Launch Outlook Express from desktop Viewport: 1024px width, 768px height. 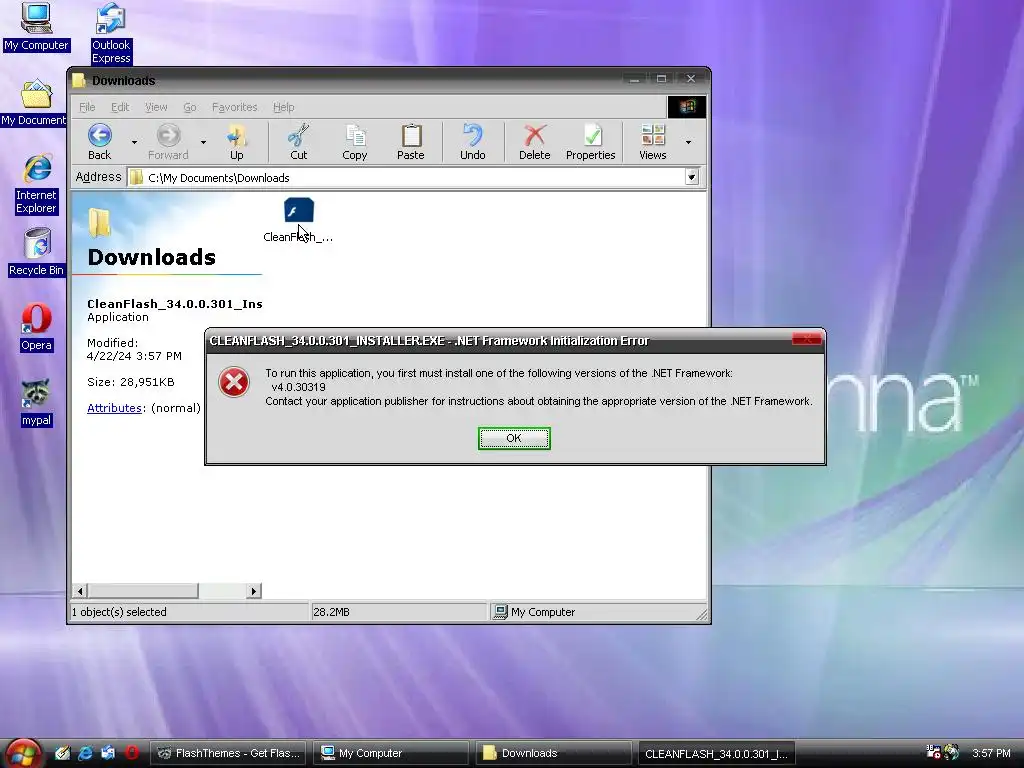coord(110,33)
